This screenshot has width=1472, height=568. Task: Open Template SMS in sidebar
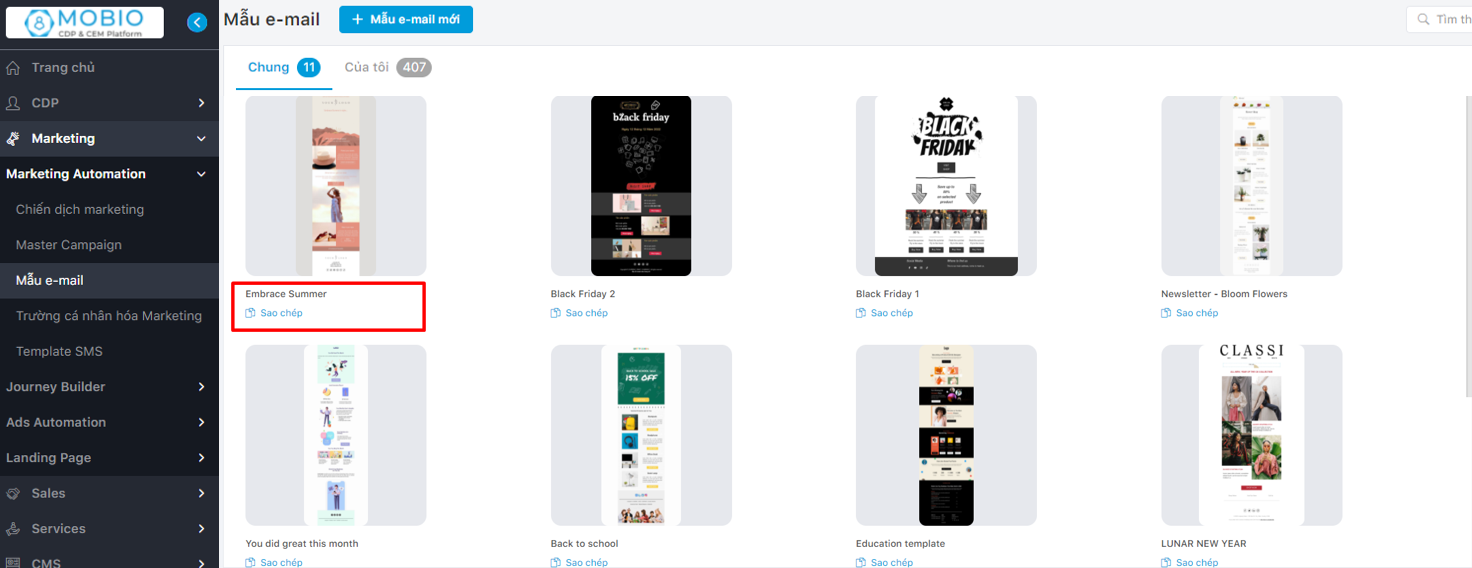point(59,351)
